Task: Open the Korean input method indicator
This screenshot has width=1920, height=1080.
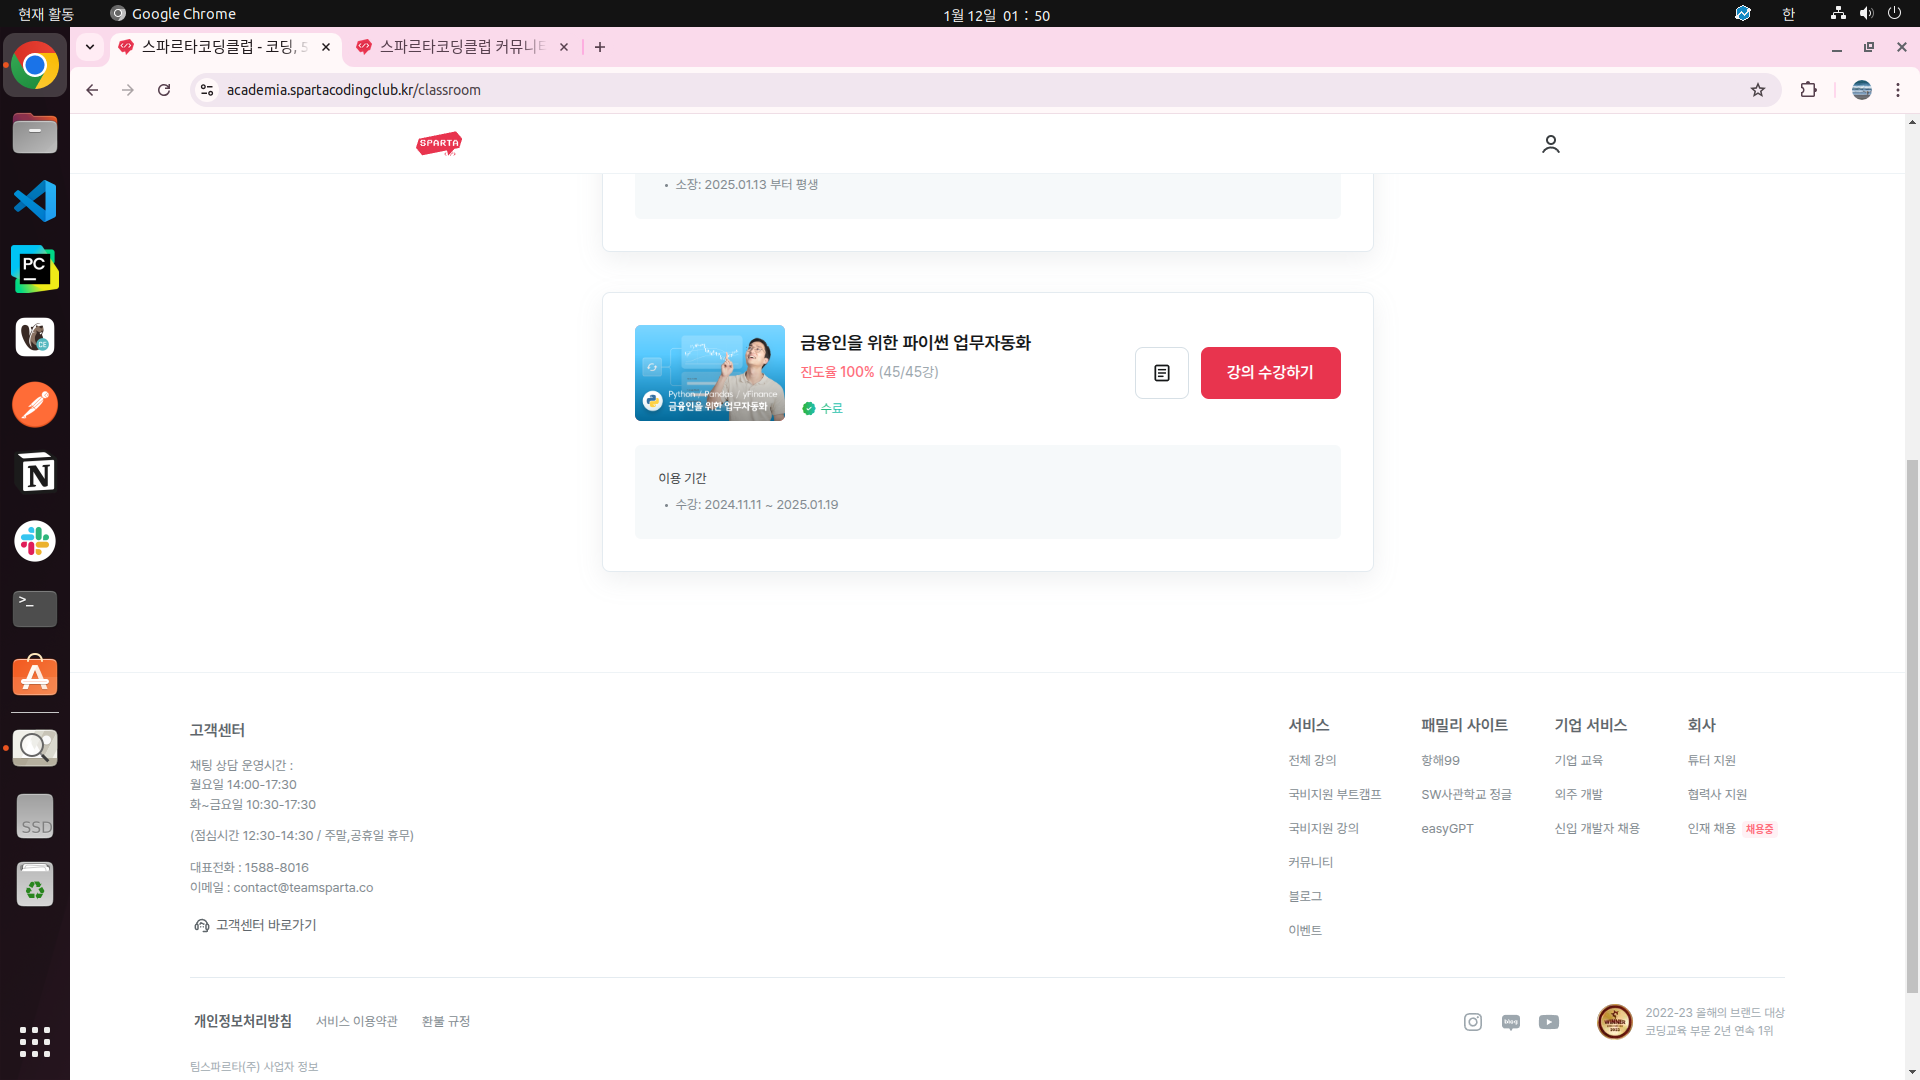Action: (1789, 14)
